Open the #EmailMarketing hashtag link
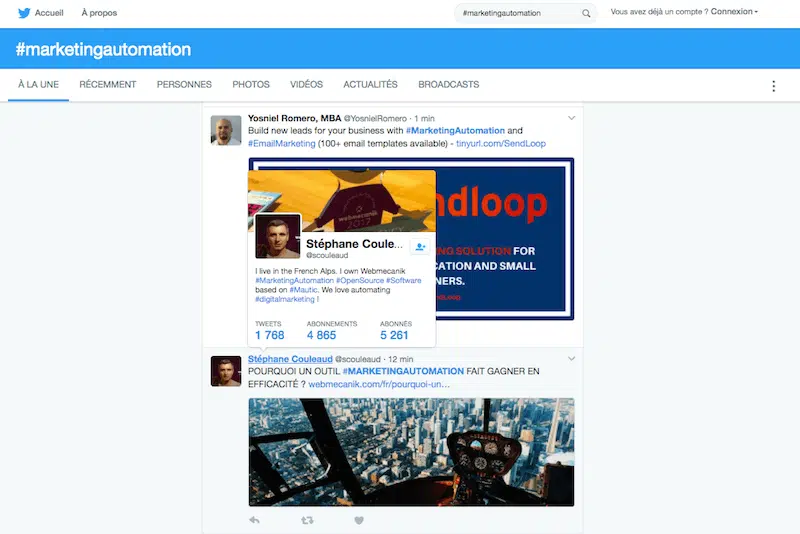800x534 pixels. point(282,143)
